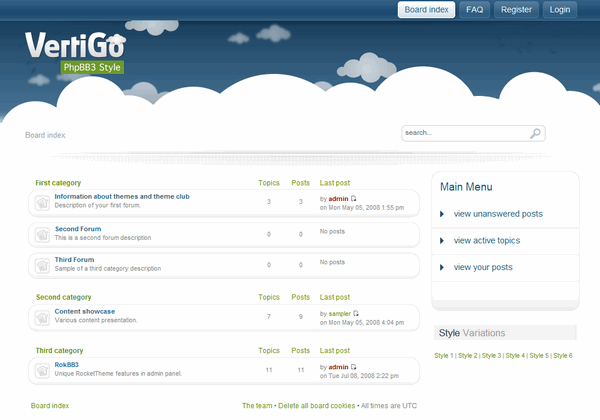Open the Content showcase forum
Screen dimensions: 600x420
85,311
